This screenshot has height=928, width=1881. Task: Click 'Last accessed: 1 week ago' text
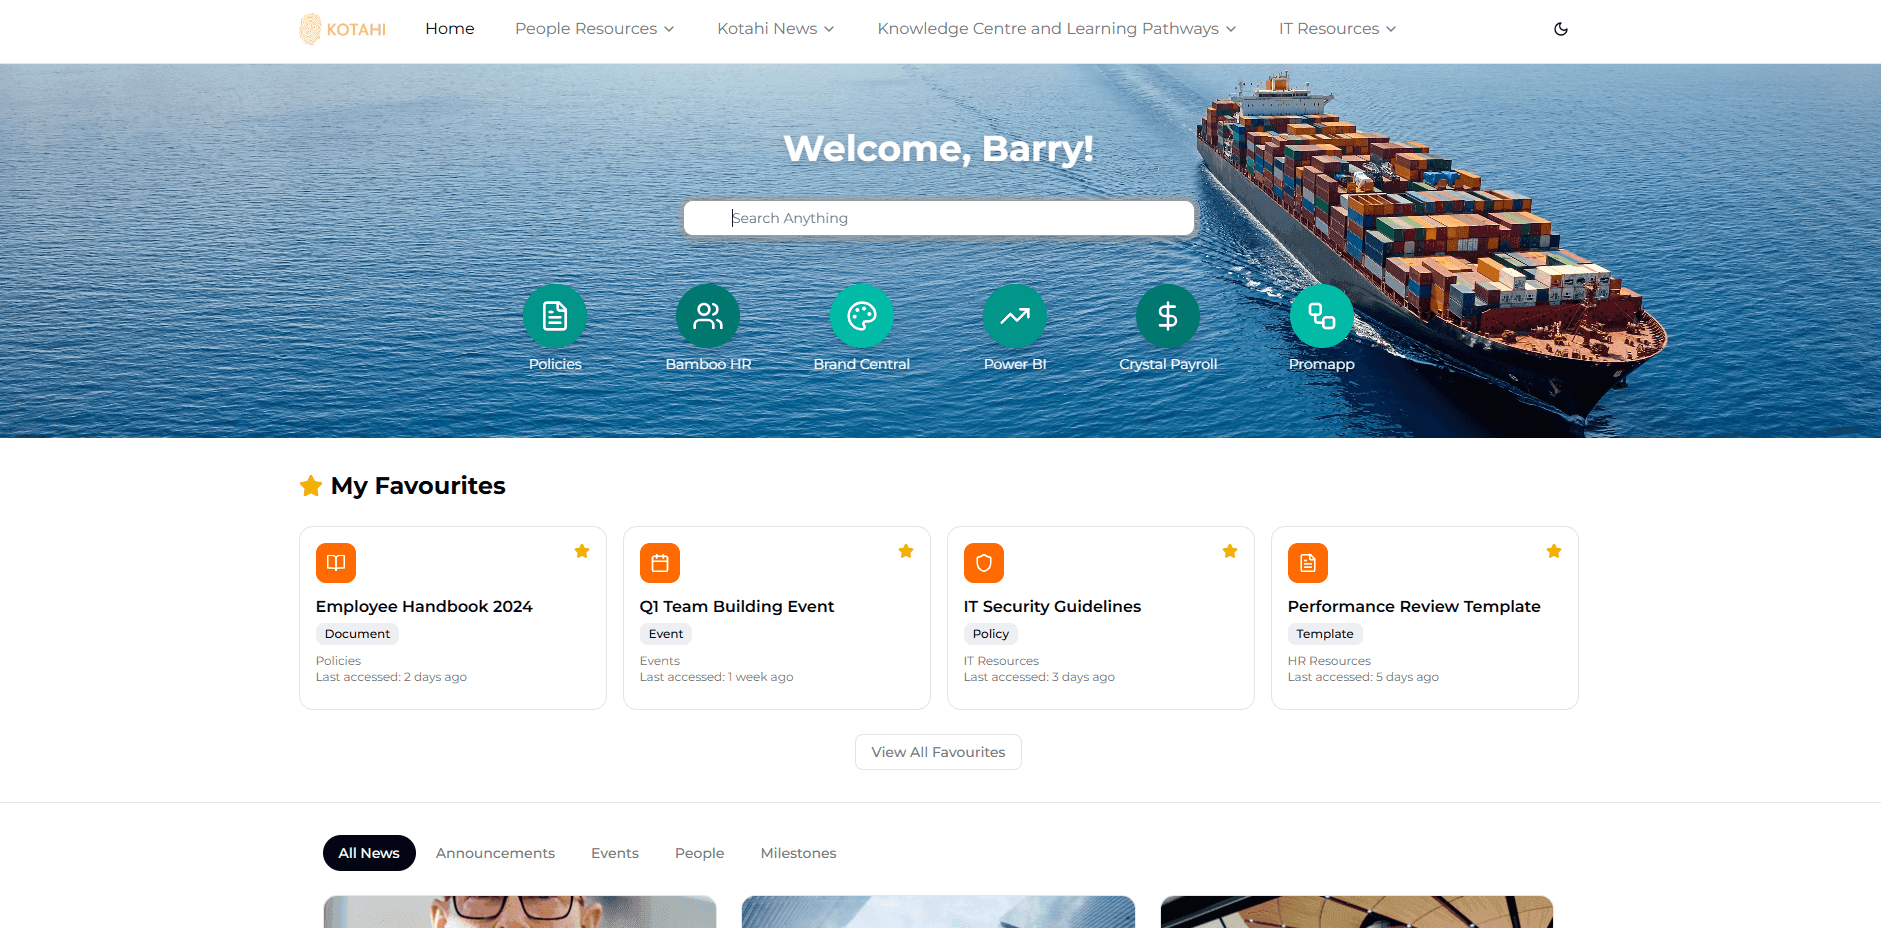coord(716,677)
